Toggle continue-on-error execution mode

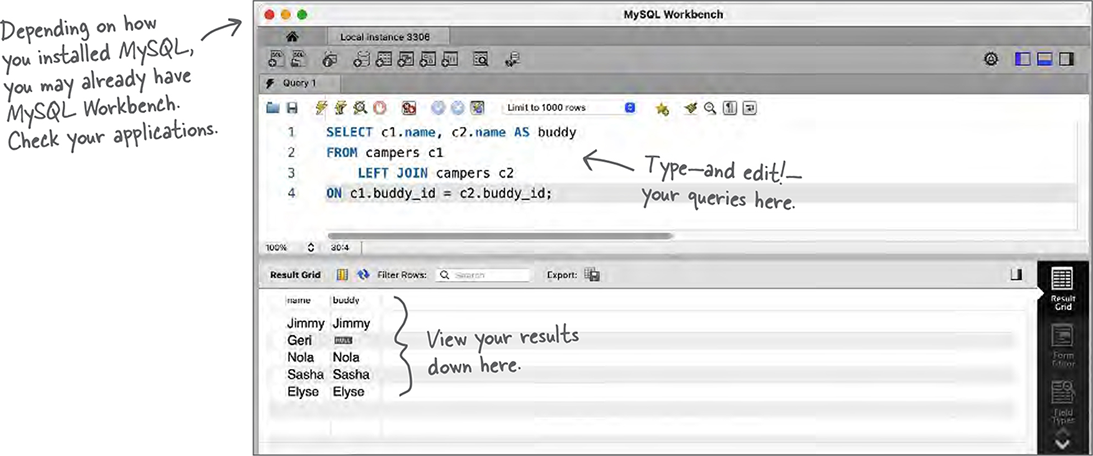[x=409, y=108]
